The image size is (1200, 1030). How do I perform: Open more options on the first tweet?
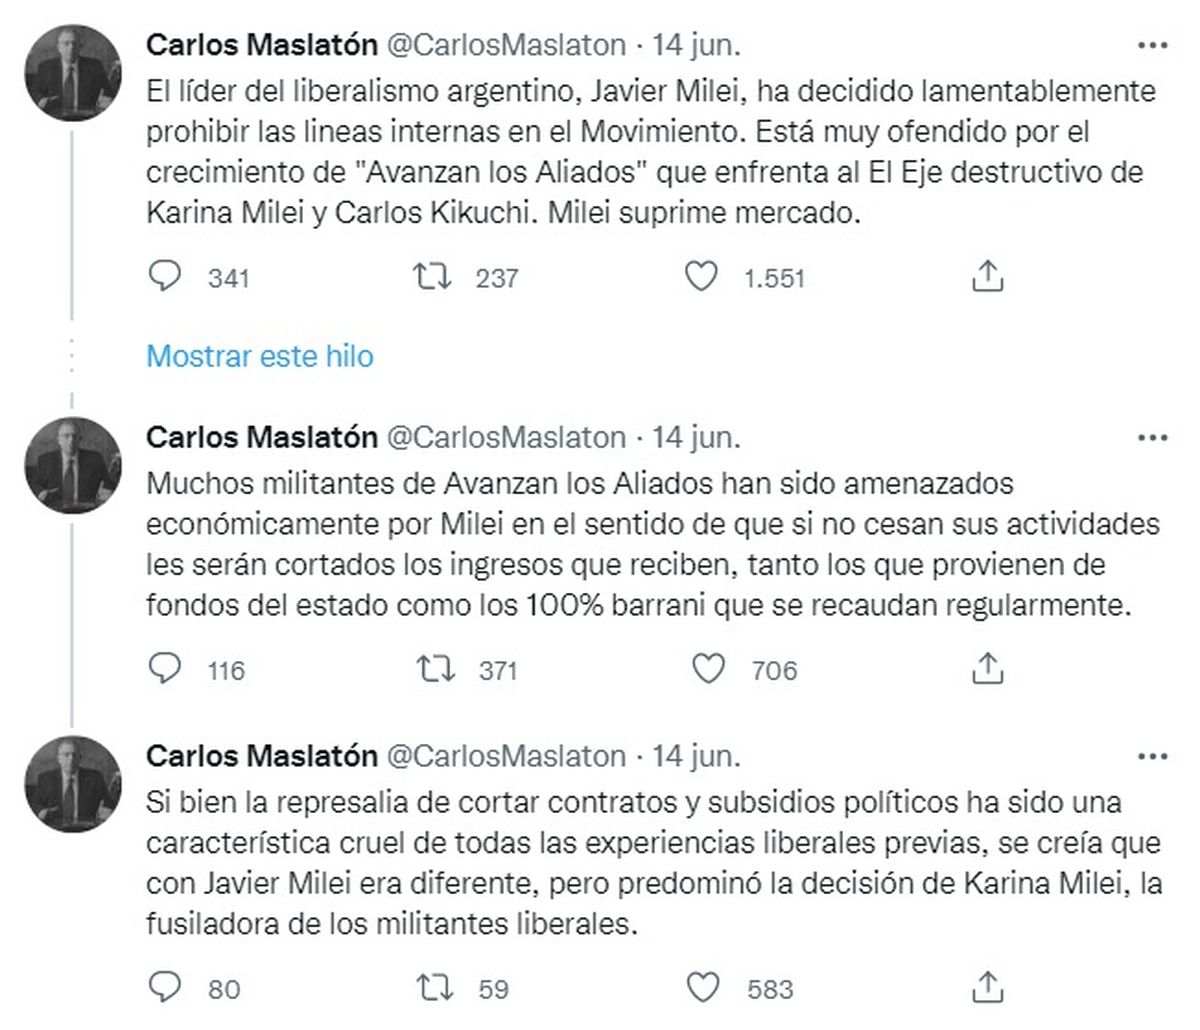pyautogui.click(x=1152, y=45)
